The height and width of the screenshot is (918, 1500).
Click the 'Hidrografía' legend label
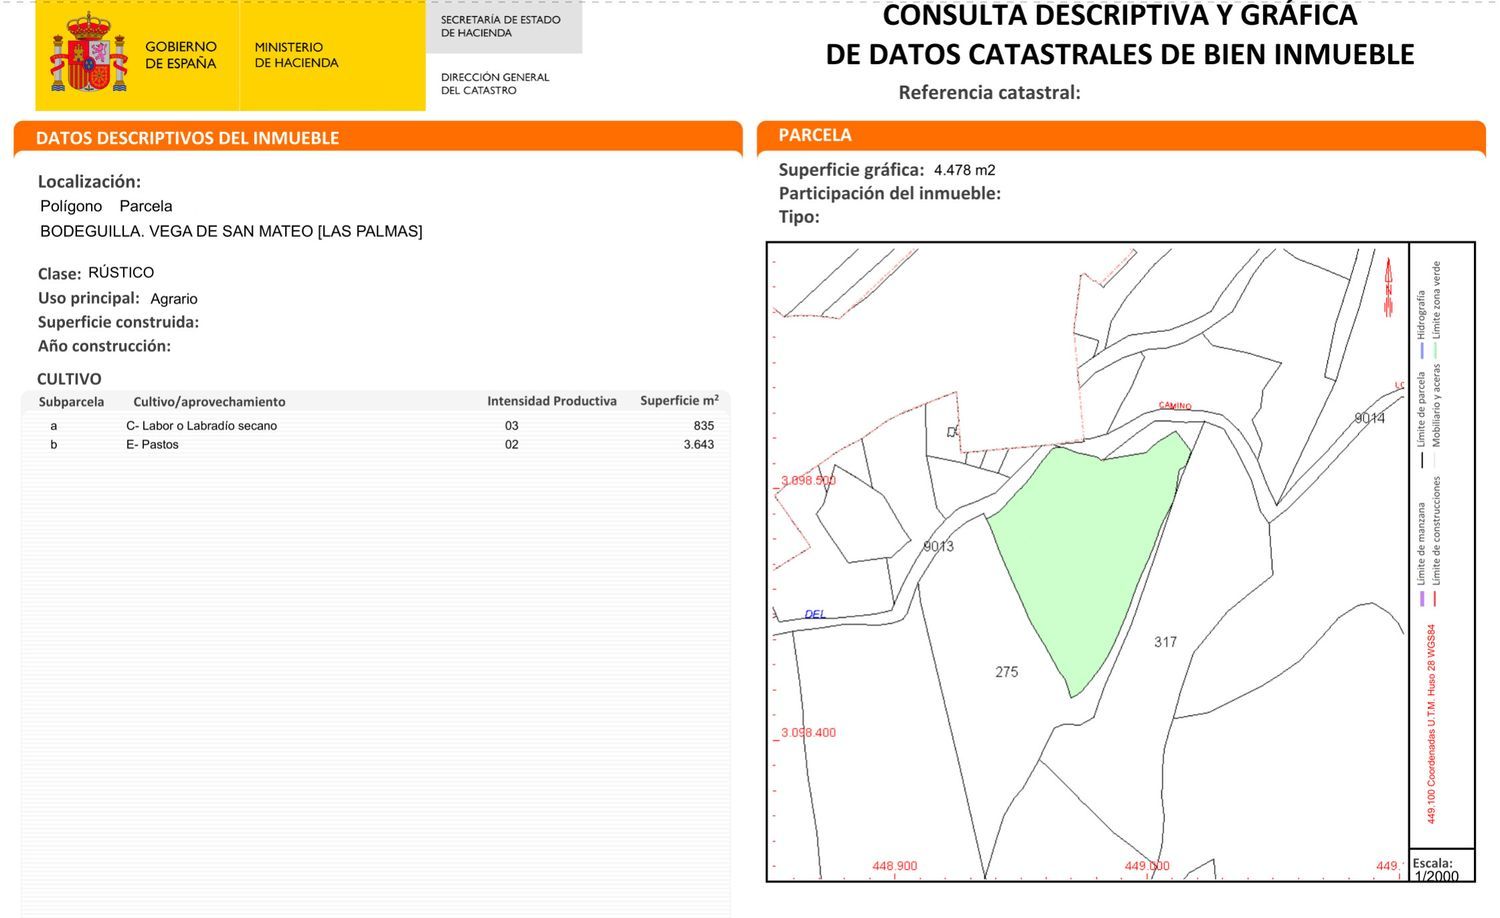click(x=1421, y=315)
